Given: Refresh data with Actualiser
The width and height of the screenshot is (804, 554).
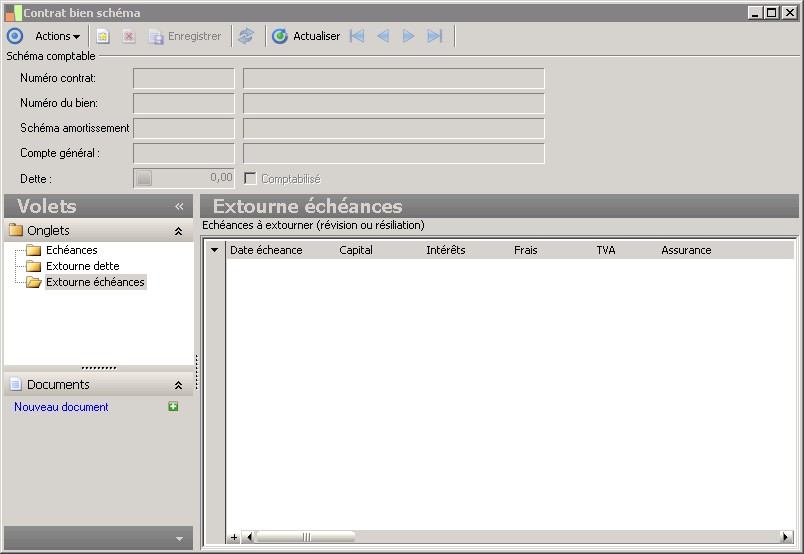Looking at the screenshot, I should (306, 36).
